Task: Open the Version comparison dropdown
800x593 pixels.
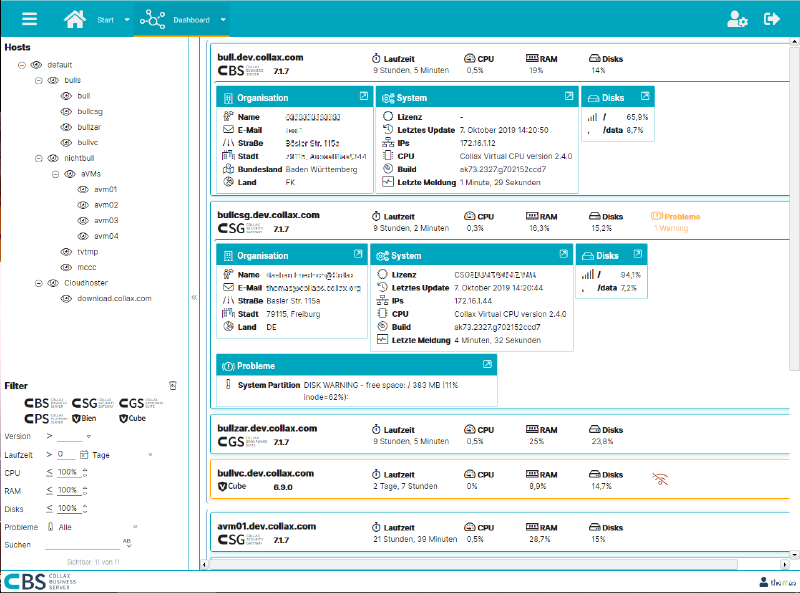Action: [x=89, y=436]
